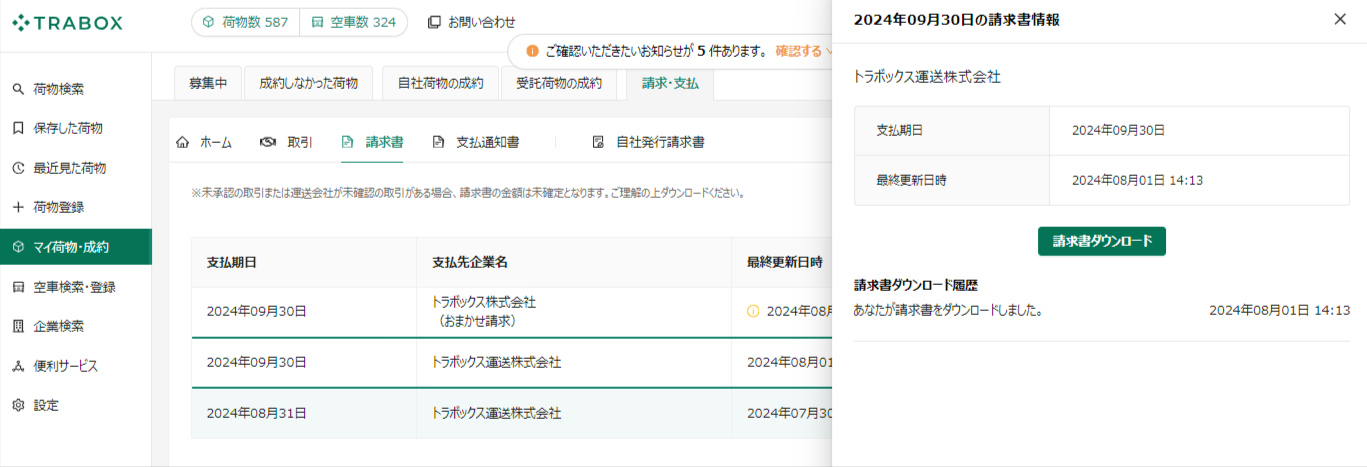Open 最近見た荷物 in the sidebar
Screen dimensions: 1367x467
click(76, 168)
